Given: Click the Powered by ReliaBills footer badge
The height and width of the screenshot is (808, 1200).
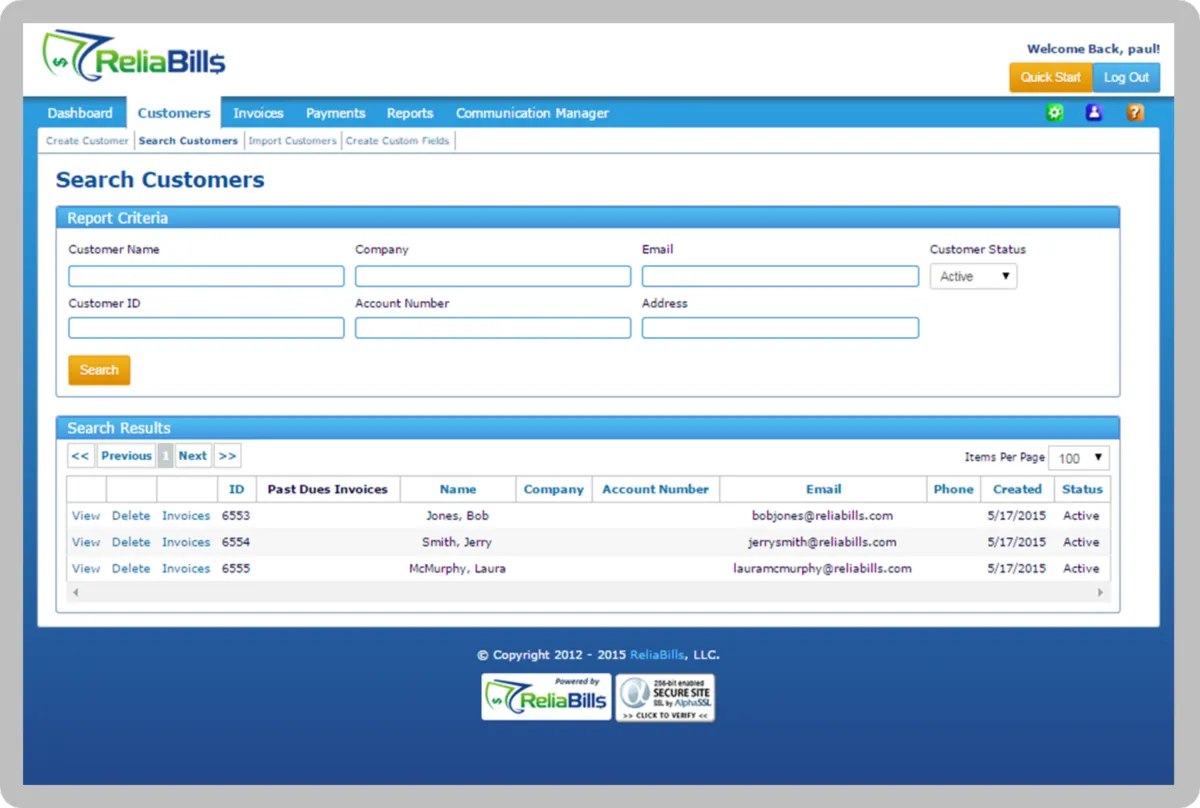Looking at the screenshot, I should 546,697.
